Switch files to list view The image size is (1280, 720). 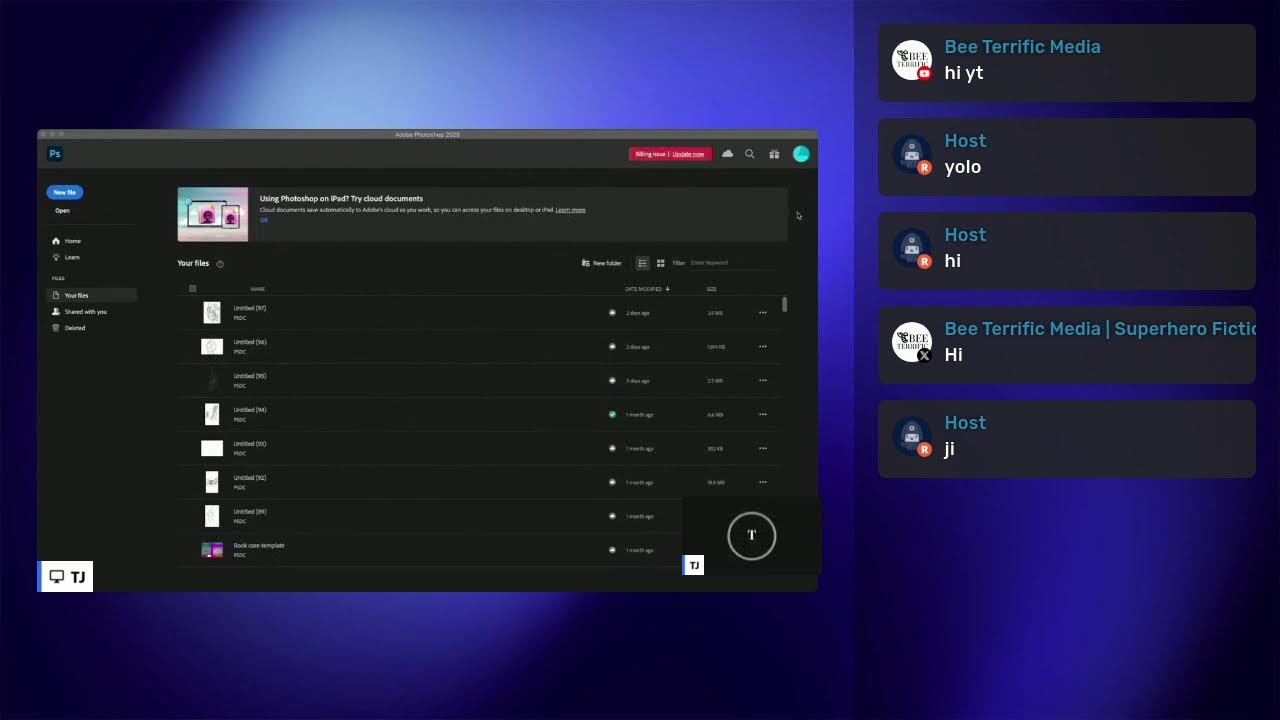[642, 263]
